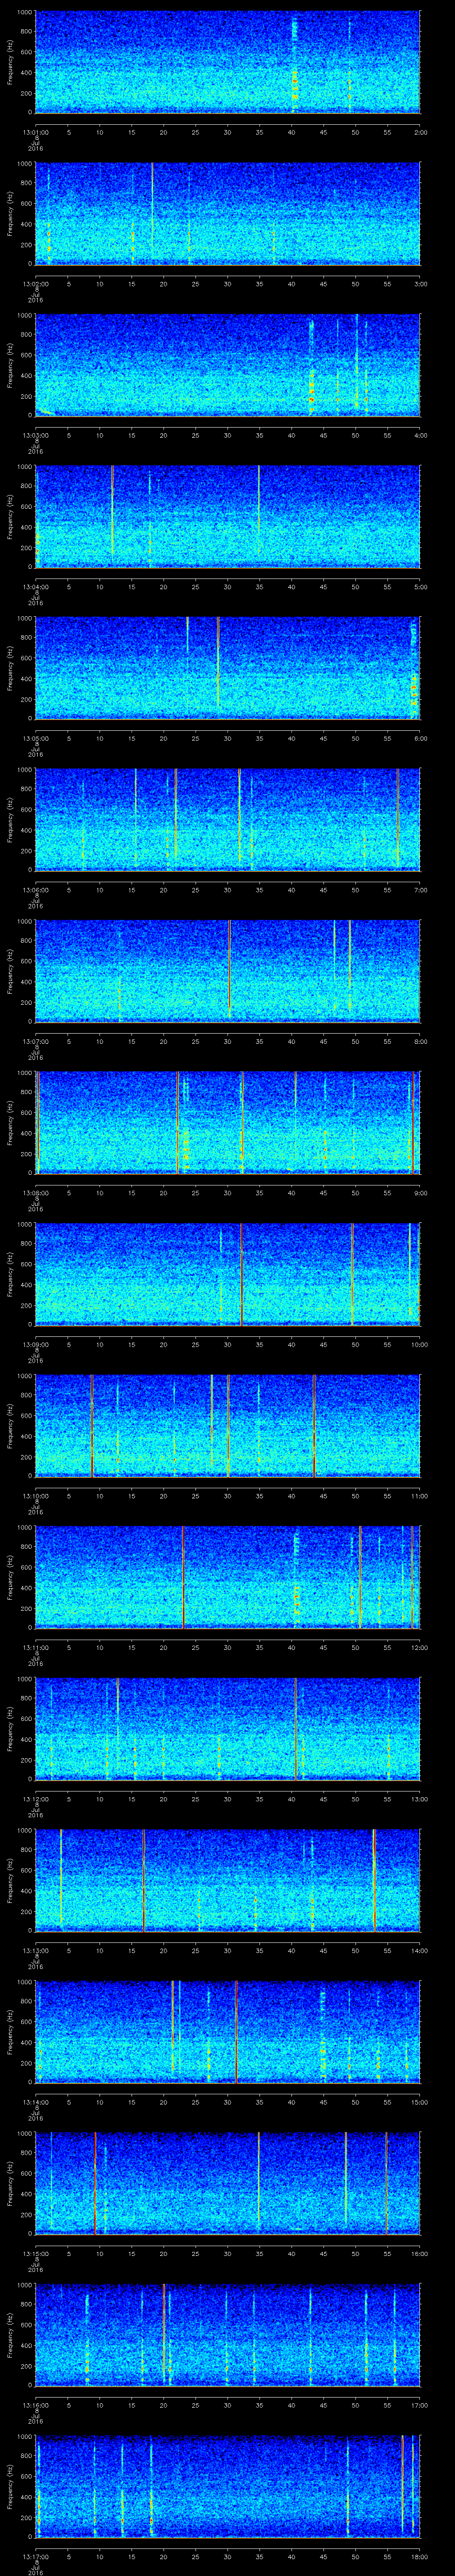
Task: Pick the '7:00' end time label
Action: tap(420, 890)
